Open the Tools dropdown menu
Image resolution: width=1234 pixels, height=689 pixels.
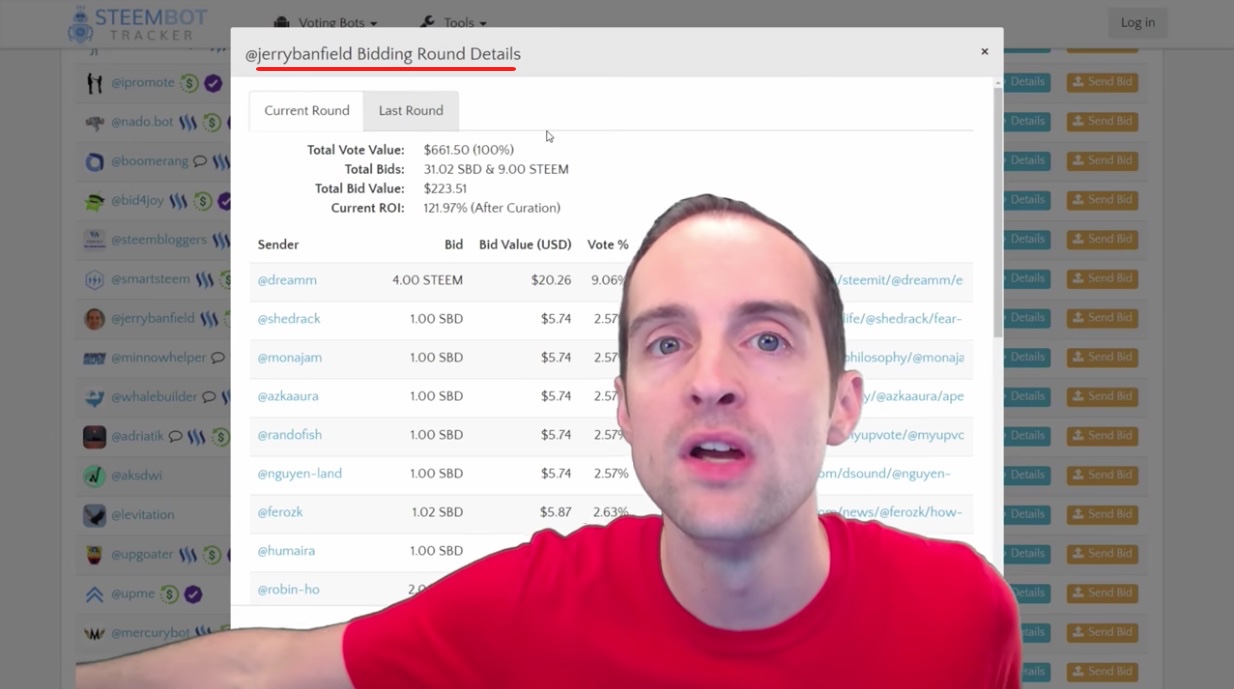[453, 22]
